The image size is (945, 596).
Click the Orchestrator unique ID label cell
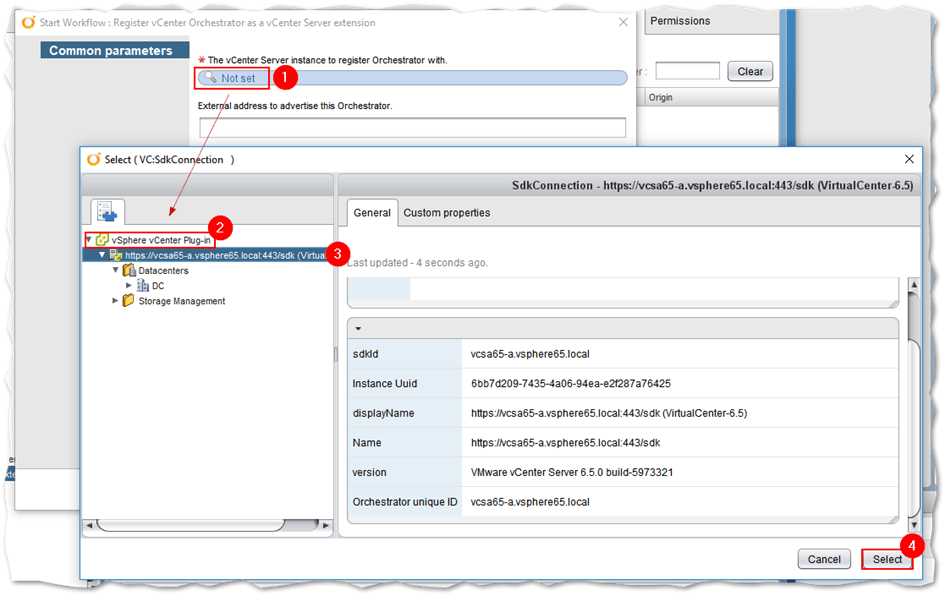point(405,502)
